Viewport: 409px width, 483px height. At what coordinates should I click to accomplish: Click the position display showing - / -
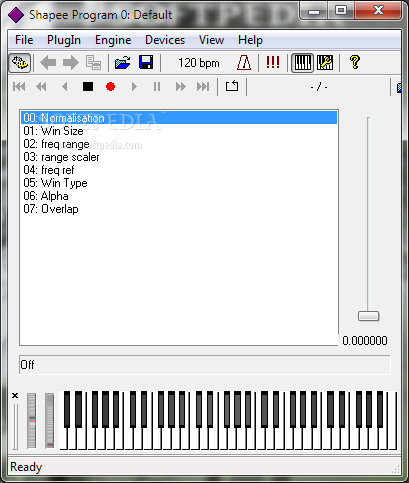pos(319,87)
